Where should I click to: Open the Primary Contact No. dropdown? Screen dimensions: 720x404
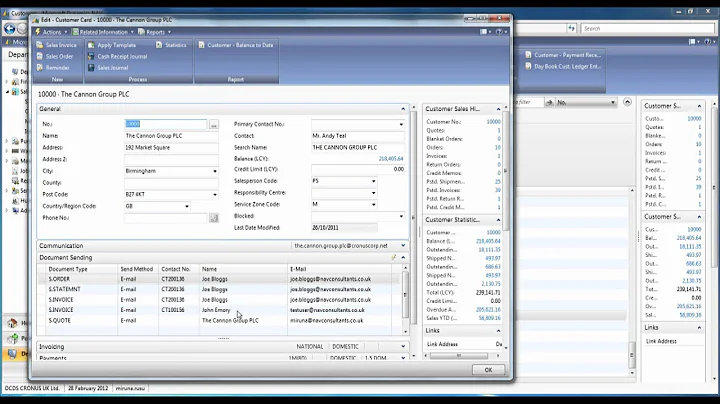[401, 124]
